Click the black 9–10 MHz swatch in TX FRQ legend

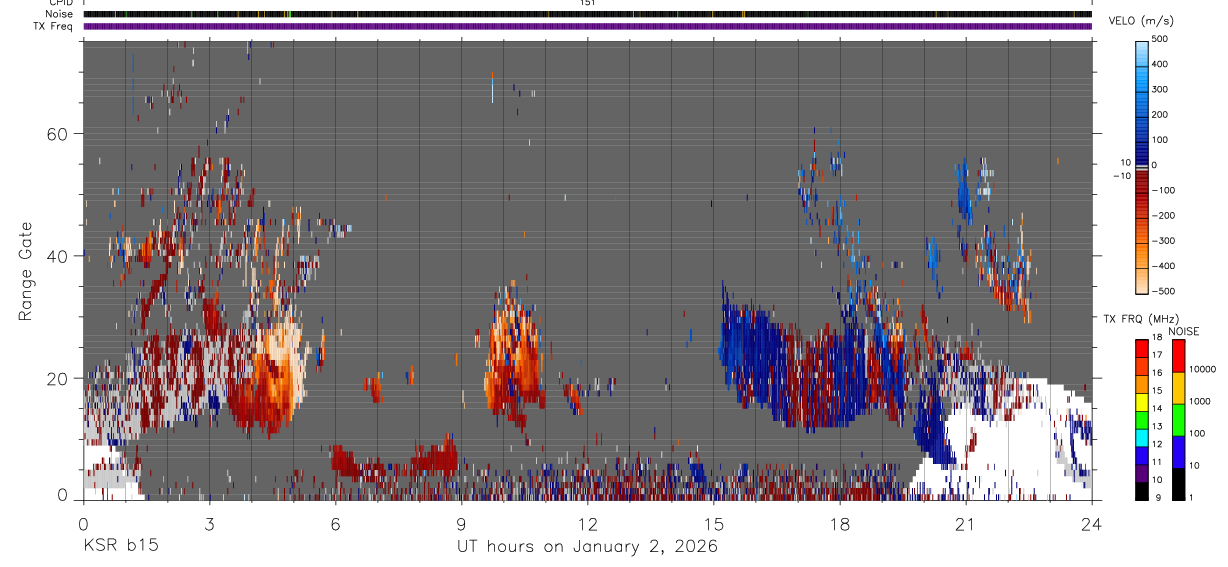coord(1141,491)
